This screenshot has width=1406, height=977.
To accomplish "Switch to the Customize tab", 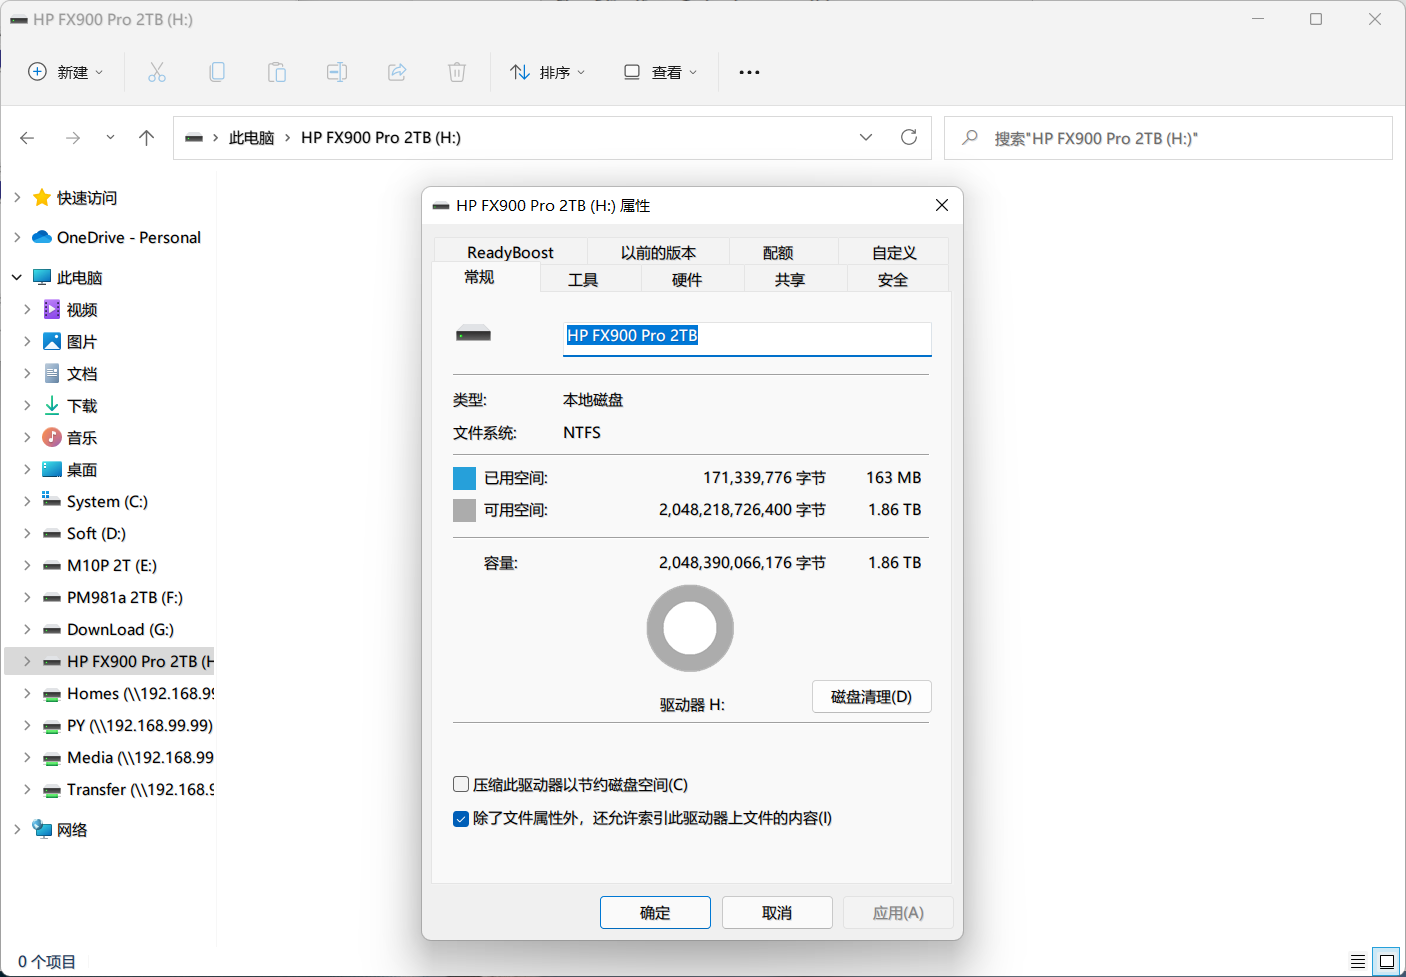I will coord(894,252).
